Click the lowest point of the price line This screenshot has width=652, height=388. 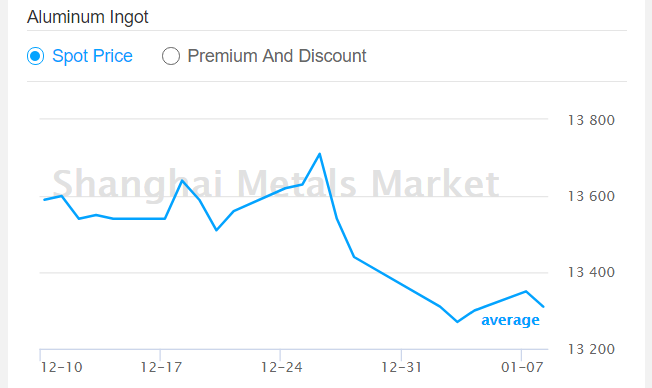pos(457,321)
